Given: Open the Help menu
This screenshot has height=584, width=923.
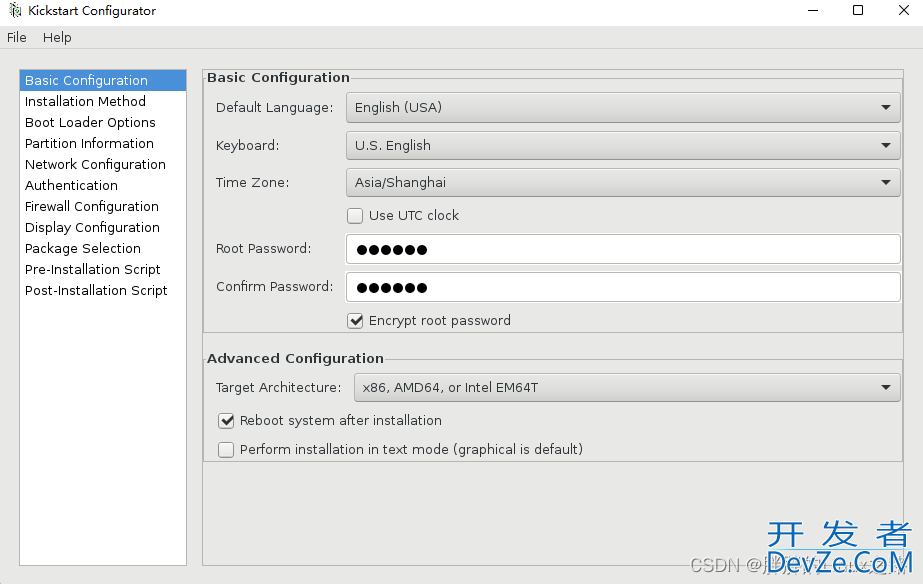Looking at the screenshot, I should coord(57,38).
